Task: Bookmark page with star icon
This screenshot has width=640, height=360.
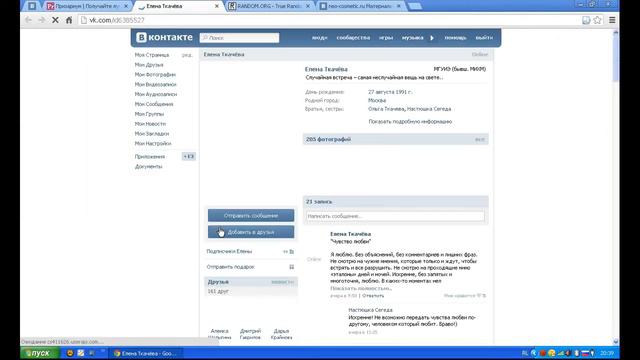Action: coord(598,20)
